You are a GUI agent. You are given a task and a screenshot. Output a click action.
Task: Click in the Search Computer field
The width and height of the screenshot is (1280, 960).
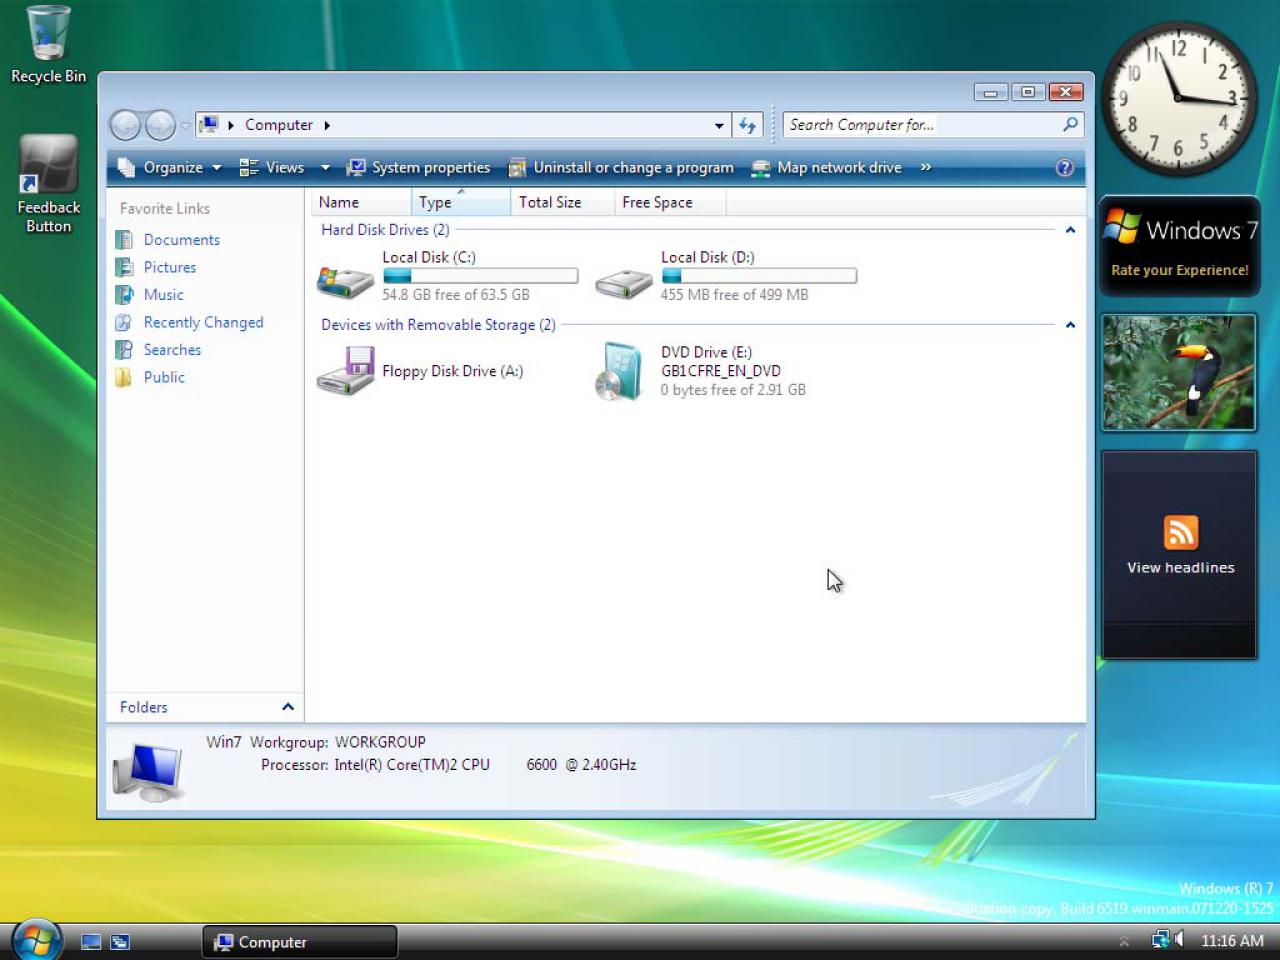tap(922, 125)
